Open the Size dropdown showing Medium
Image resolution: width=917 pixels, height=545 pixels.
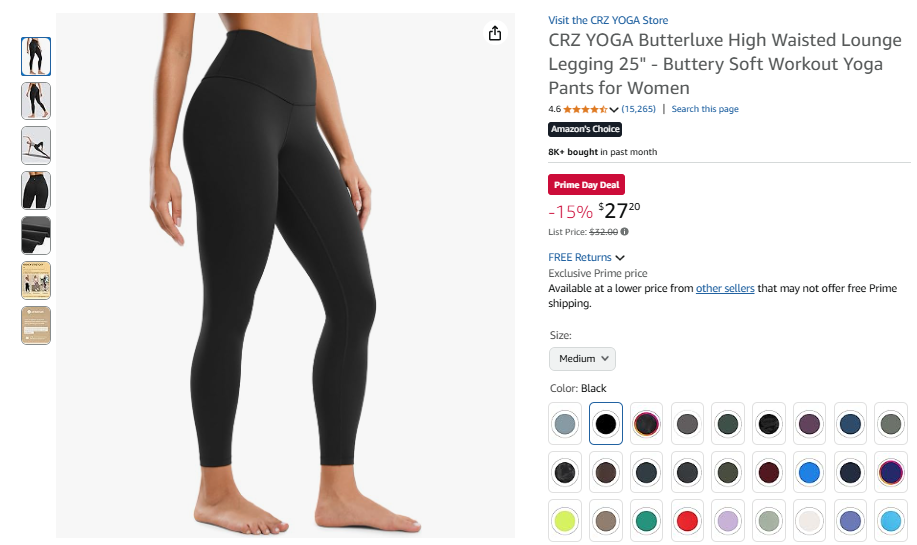(582, 358)
